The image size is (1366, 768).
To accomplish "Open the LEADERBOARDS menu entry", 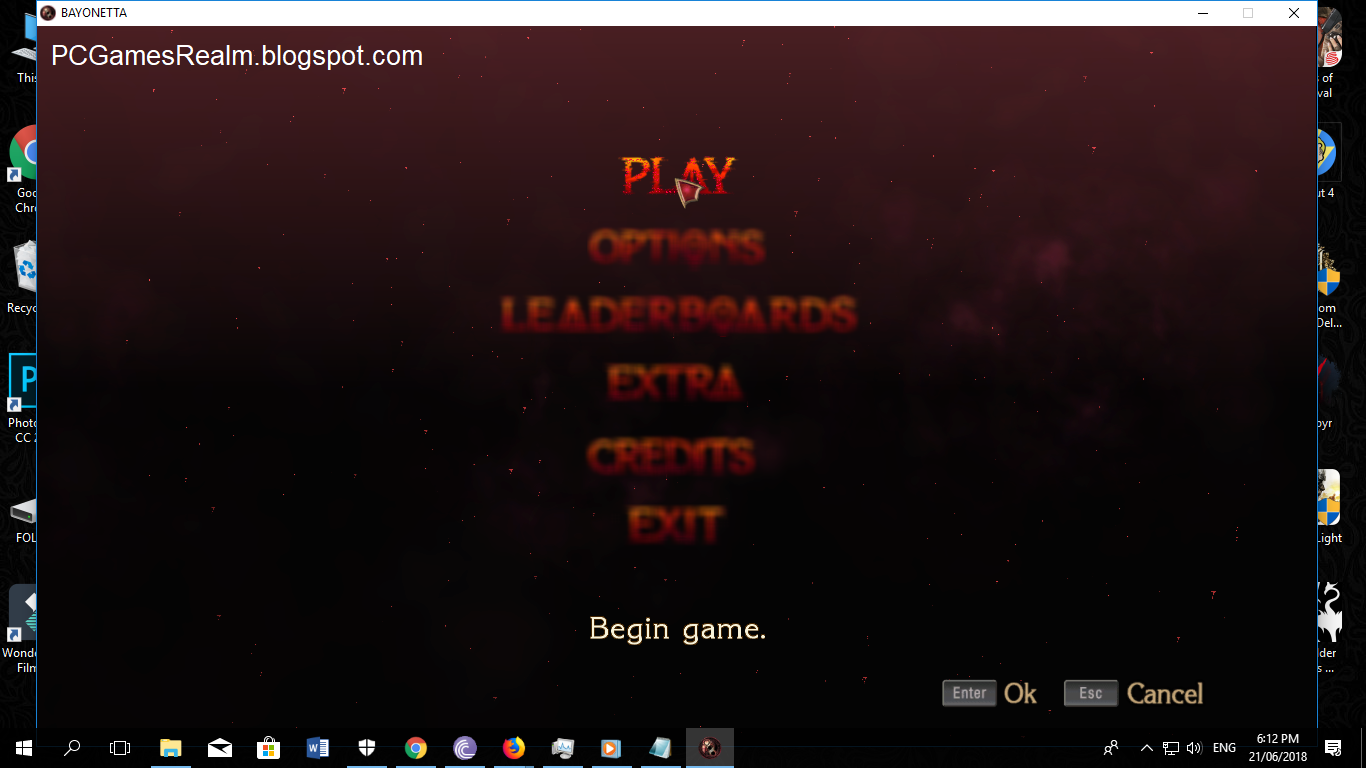I will (x=678, y=315).
